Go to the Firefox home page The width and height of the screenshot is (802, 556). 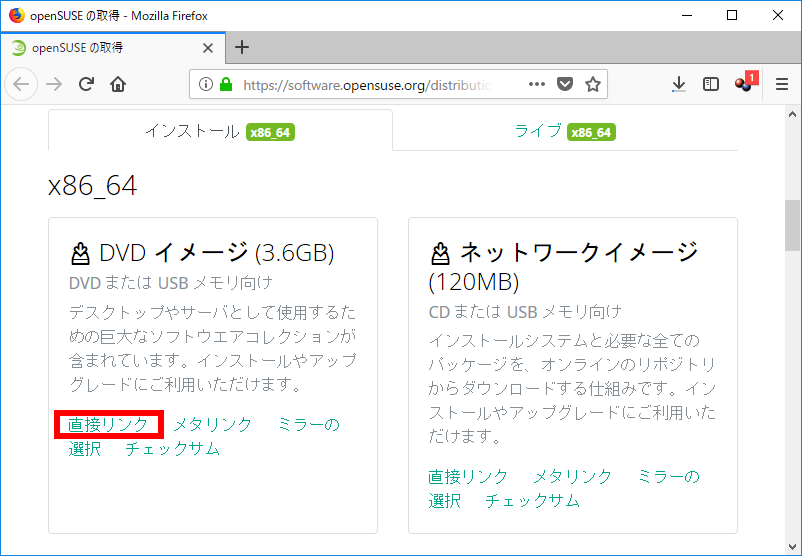coord(118,84)
